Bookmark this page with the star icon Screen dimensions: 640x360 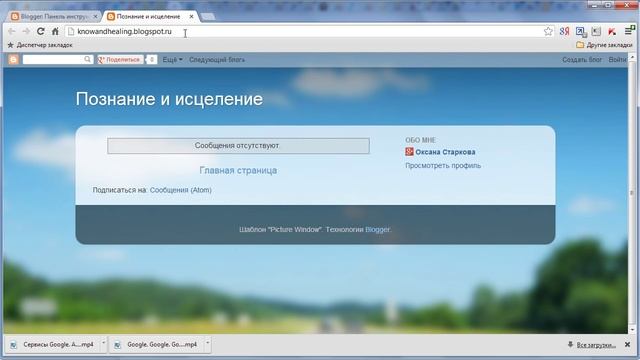(x=548, y=31)
